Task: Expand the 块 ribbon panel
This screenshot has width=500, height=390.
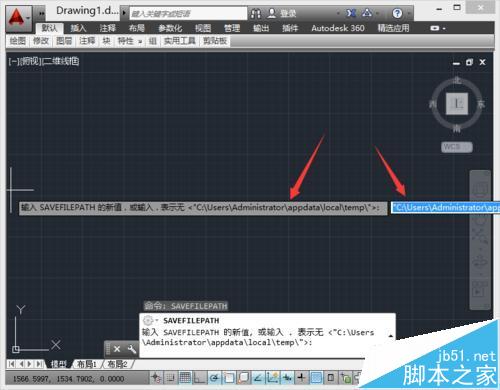Action: pos(106,41)
